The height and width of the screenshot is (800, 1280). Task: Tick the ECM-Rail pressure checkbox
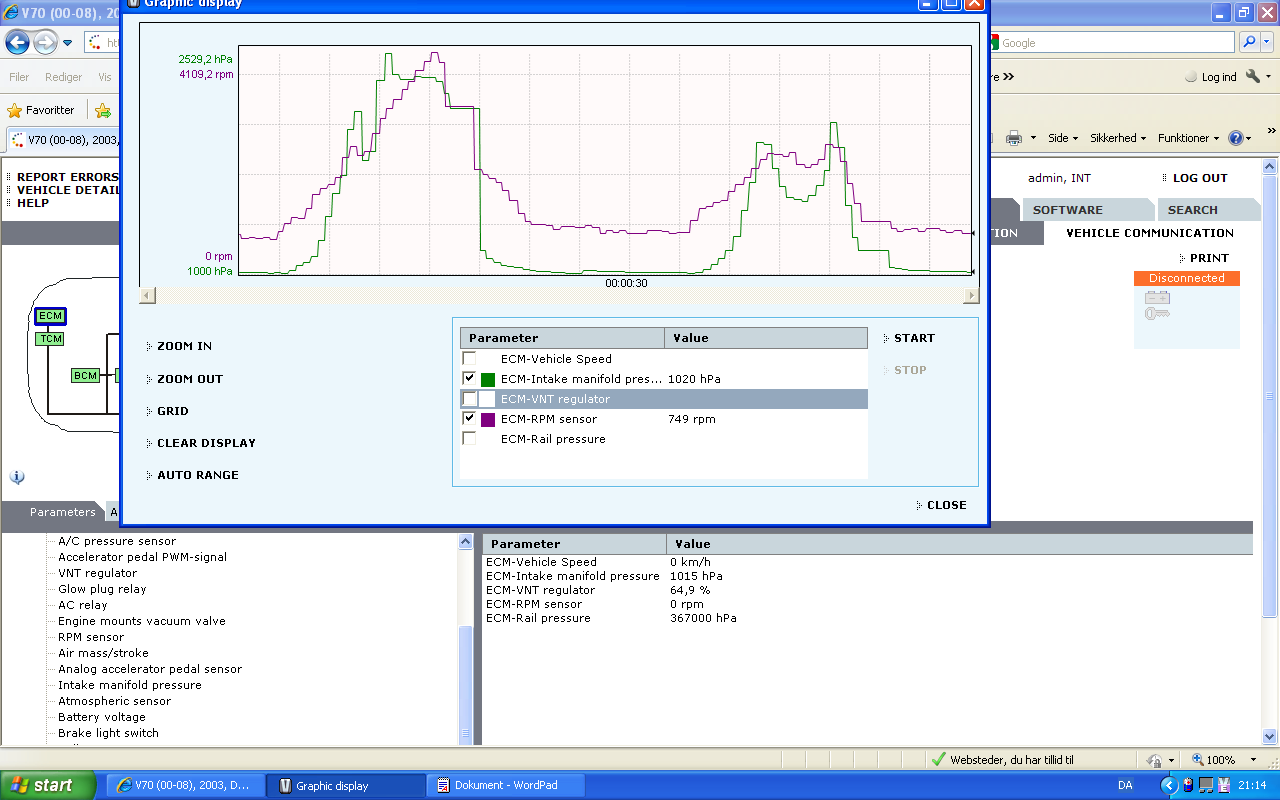469,439
